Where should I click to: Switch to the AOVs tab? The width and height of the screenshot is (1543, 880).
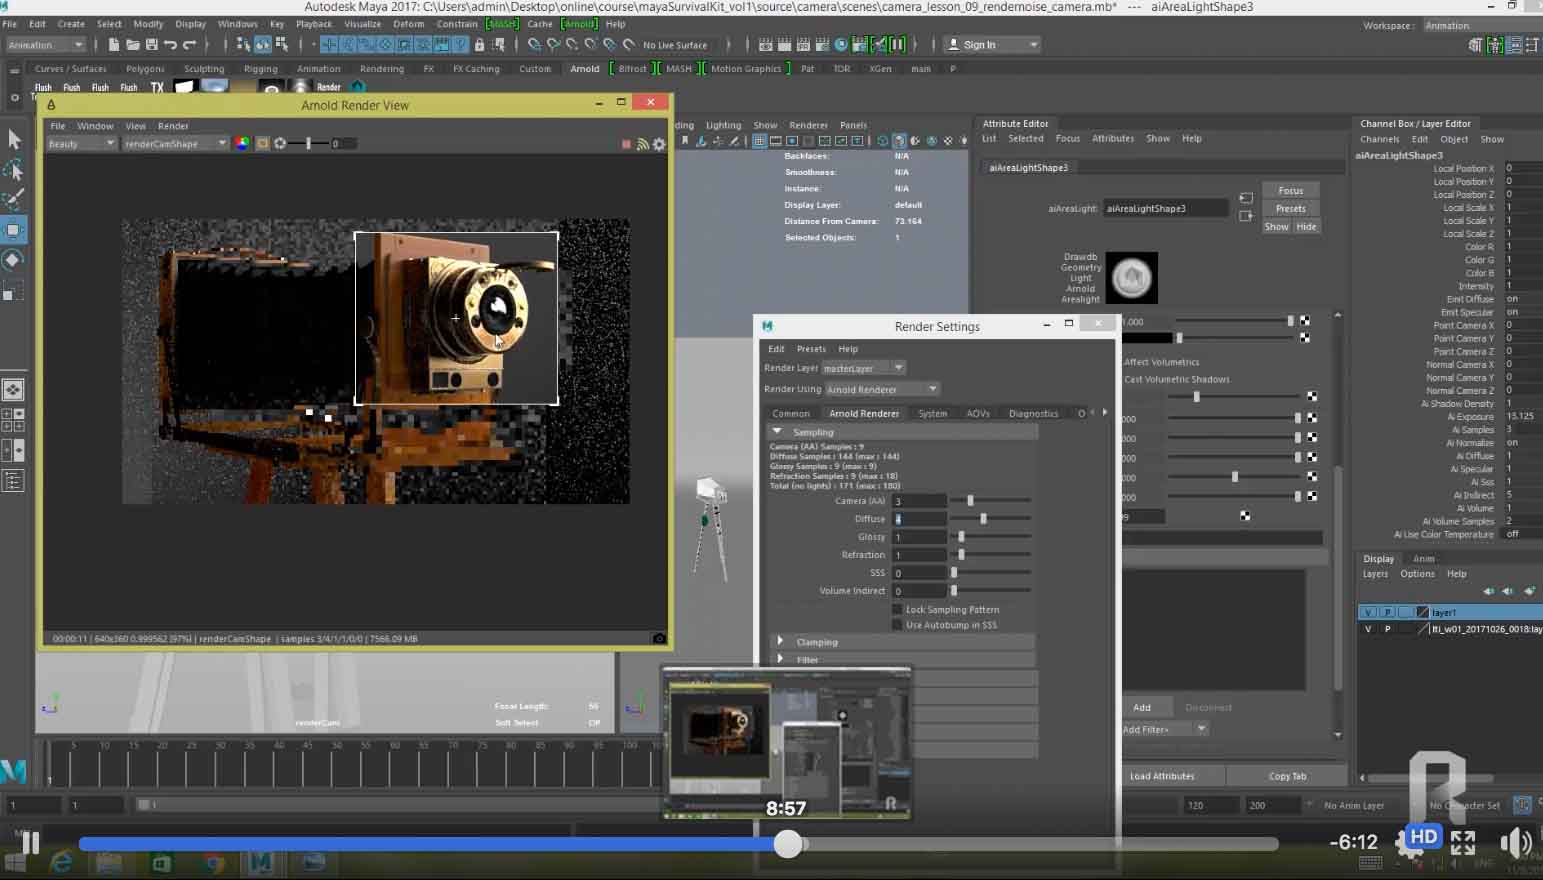977,413
